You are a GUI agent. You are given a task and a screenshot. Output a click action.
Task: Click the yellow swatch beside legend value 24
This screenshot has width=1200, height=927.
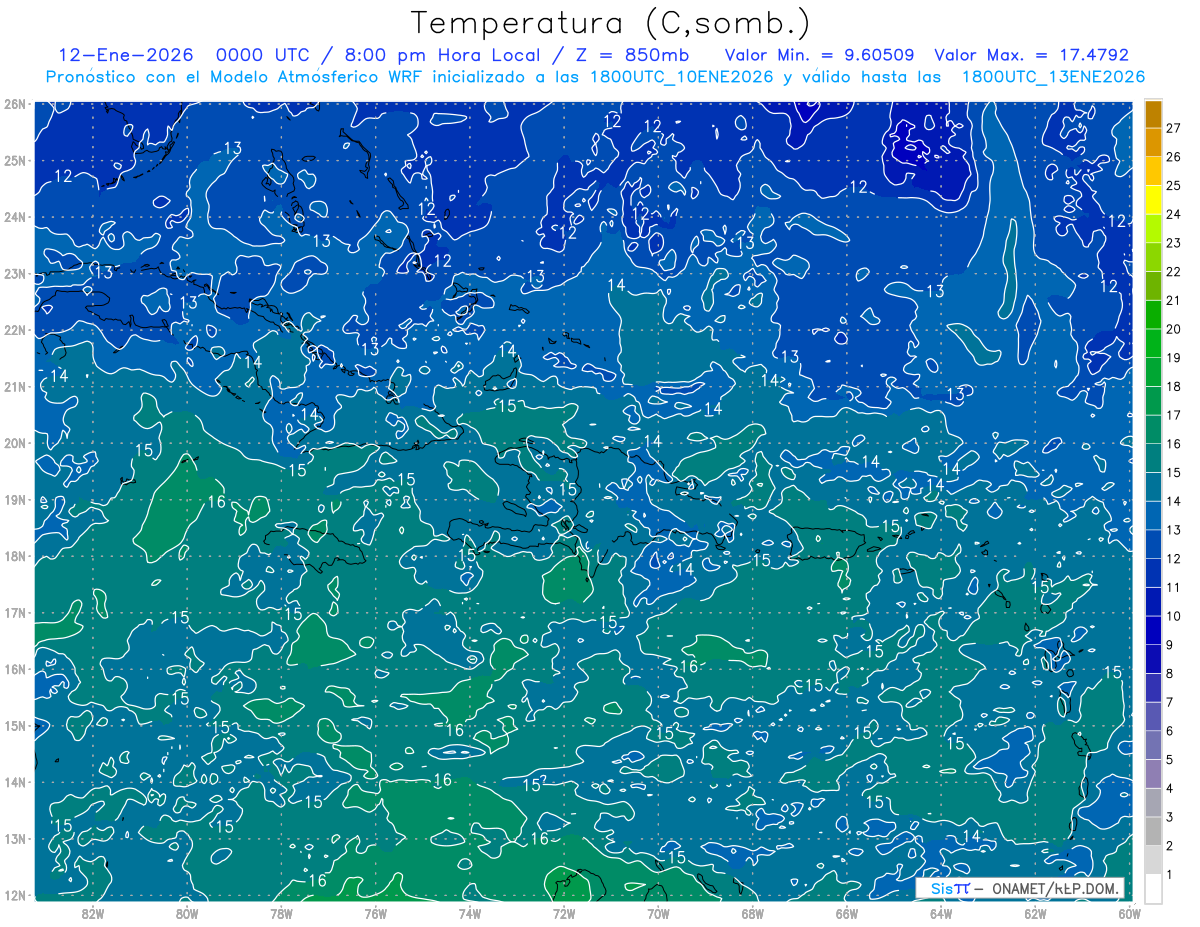[1154, 201]
